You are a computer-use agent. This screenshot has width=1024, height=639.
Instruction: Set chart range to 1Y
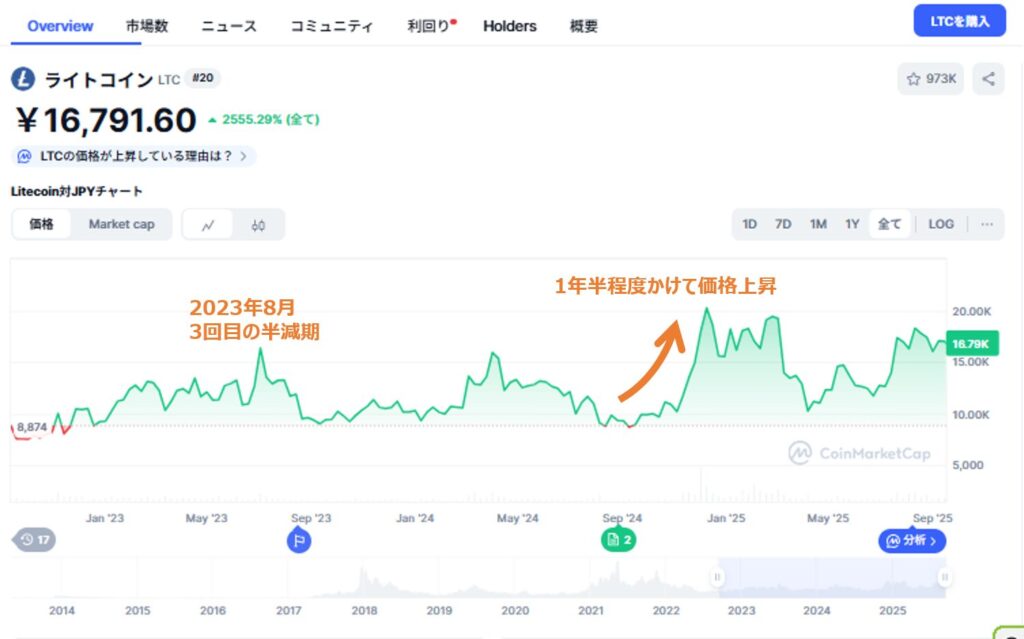pos(852,224)
